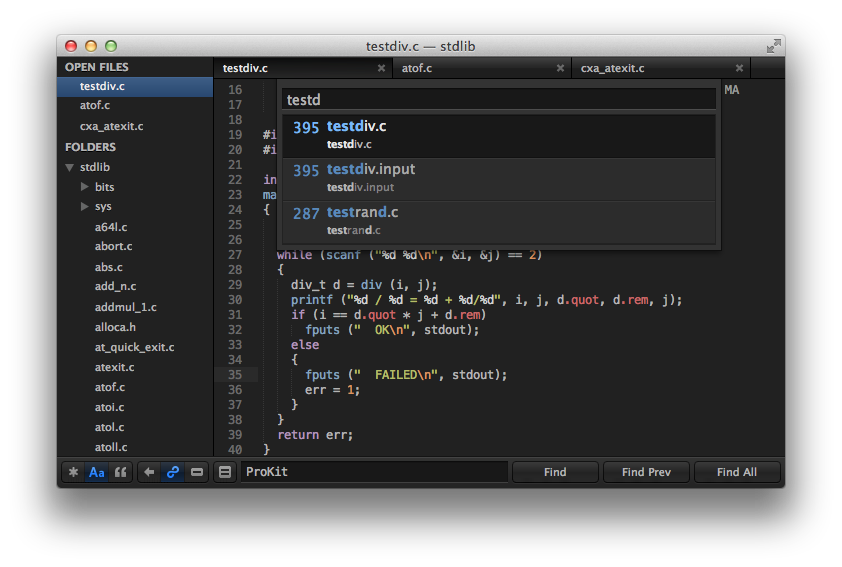Click line number 16 in the gutter
The height and width of the screenshot is (567, 842).
click(x=235, y=90)
